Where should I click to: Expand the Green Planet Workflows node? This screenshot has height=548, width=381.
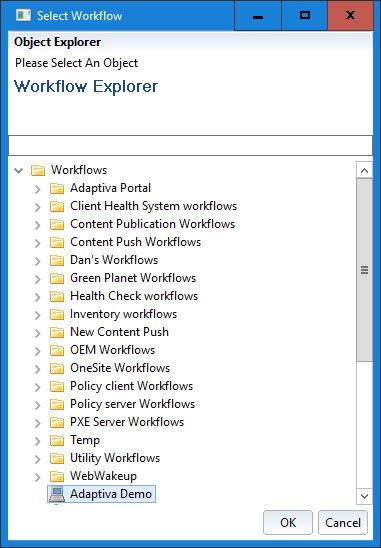[38, 279]
